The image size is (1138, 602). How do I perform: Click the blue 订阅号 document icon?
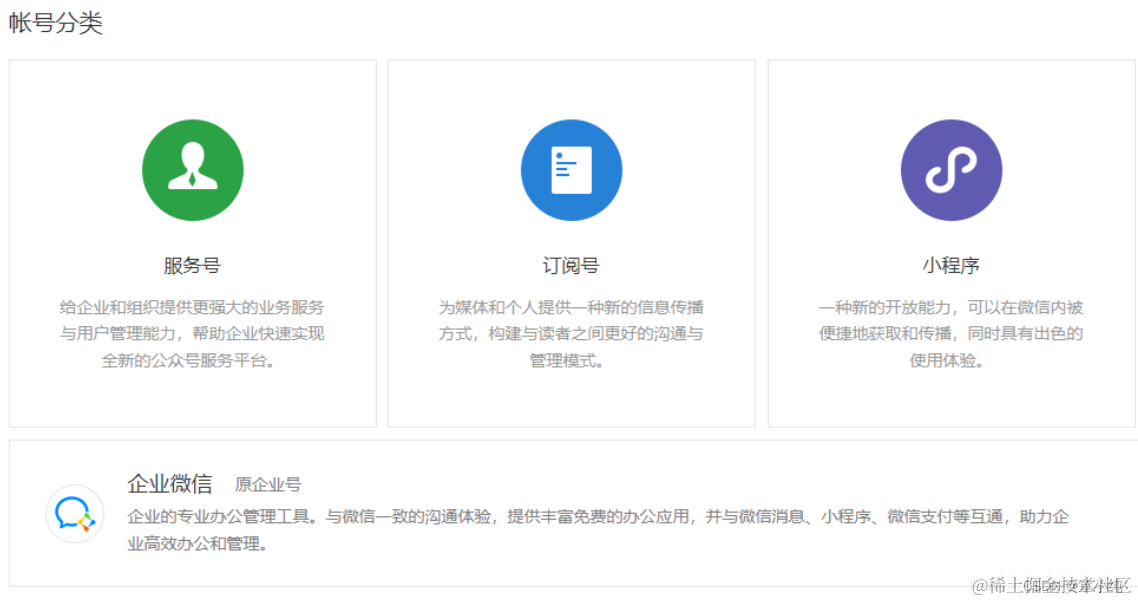point(571,170)
